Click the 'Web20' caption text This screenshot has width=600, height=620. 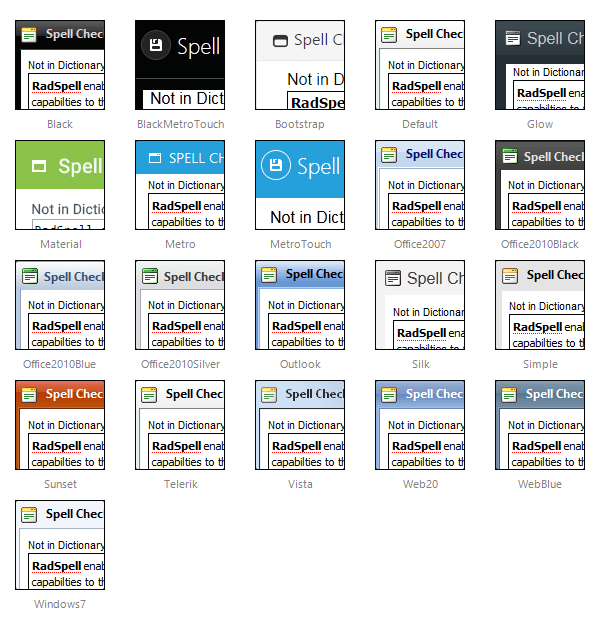coord(420,484)
